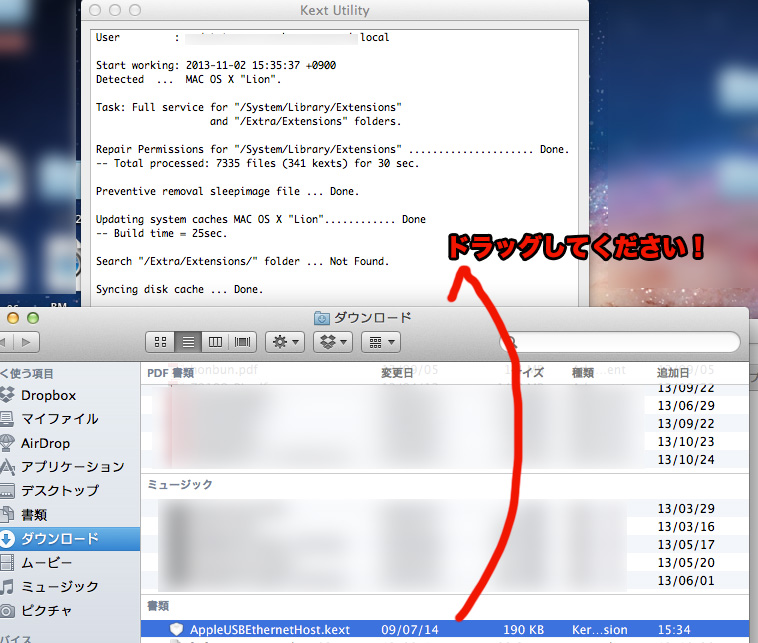Click the 13/10/24 date row

[686, 460]
